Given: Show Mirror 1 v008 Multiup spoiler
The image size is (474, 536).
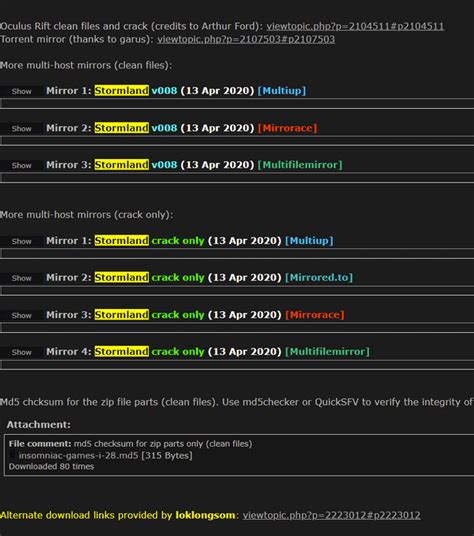Looking at the screenshot, I should tap(22, 91).
